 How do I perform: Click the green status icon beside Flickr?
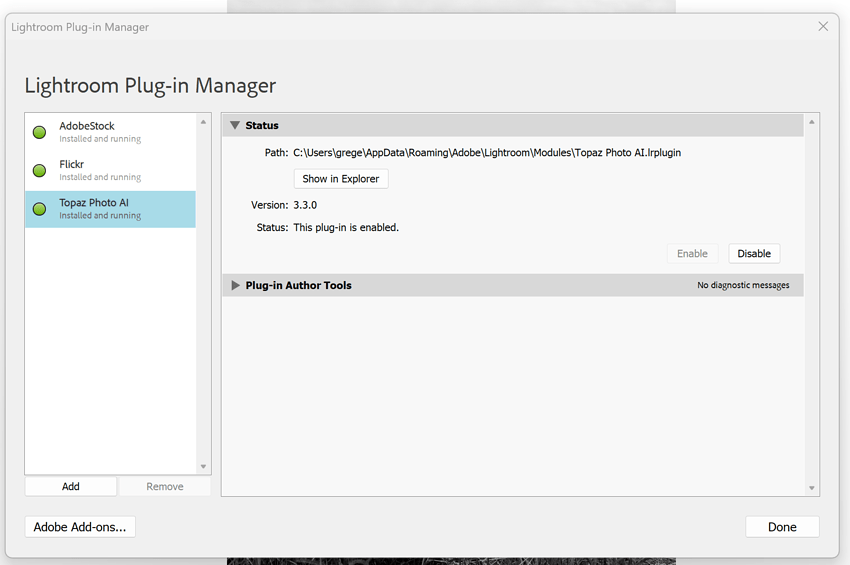click(x=40, y=171)
